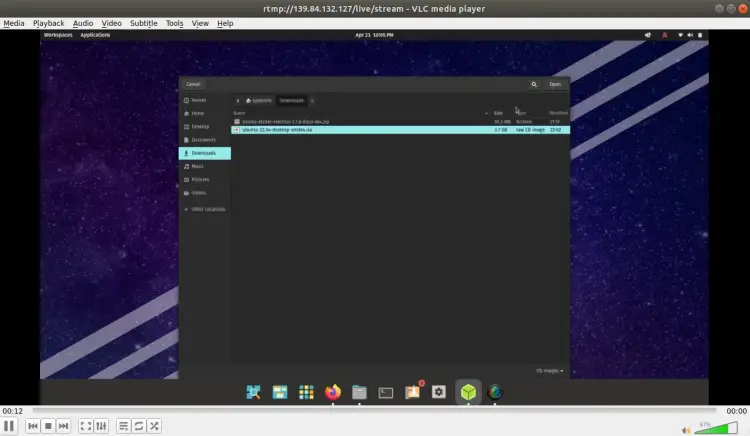Click the workspaces icon in the dock
The width and height of the screenshot is (750, 436).
point(280,392)
